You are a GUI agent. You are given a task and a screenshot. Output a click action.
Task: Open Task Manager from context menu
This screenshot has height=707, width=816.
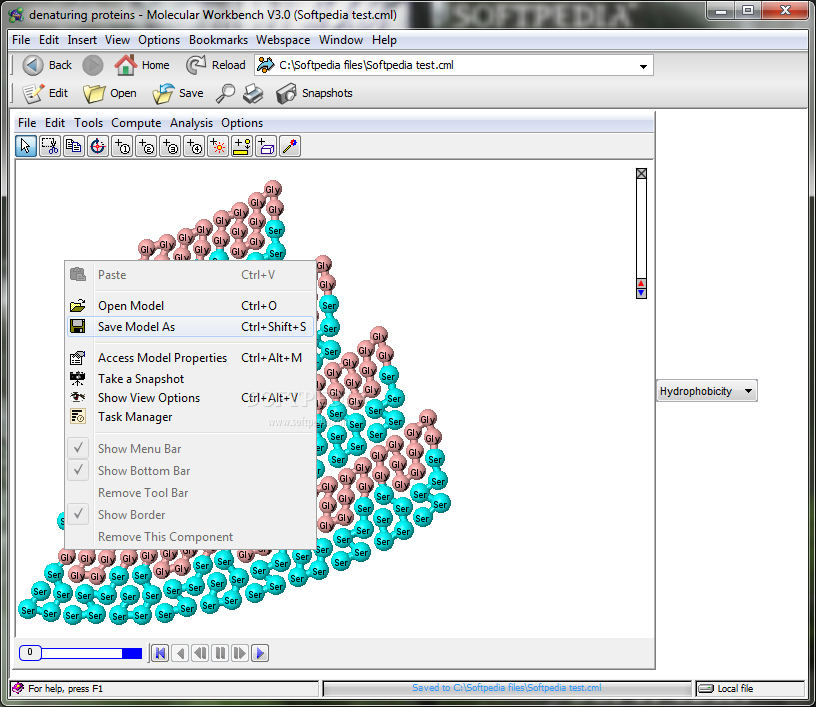pos(190,417)
